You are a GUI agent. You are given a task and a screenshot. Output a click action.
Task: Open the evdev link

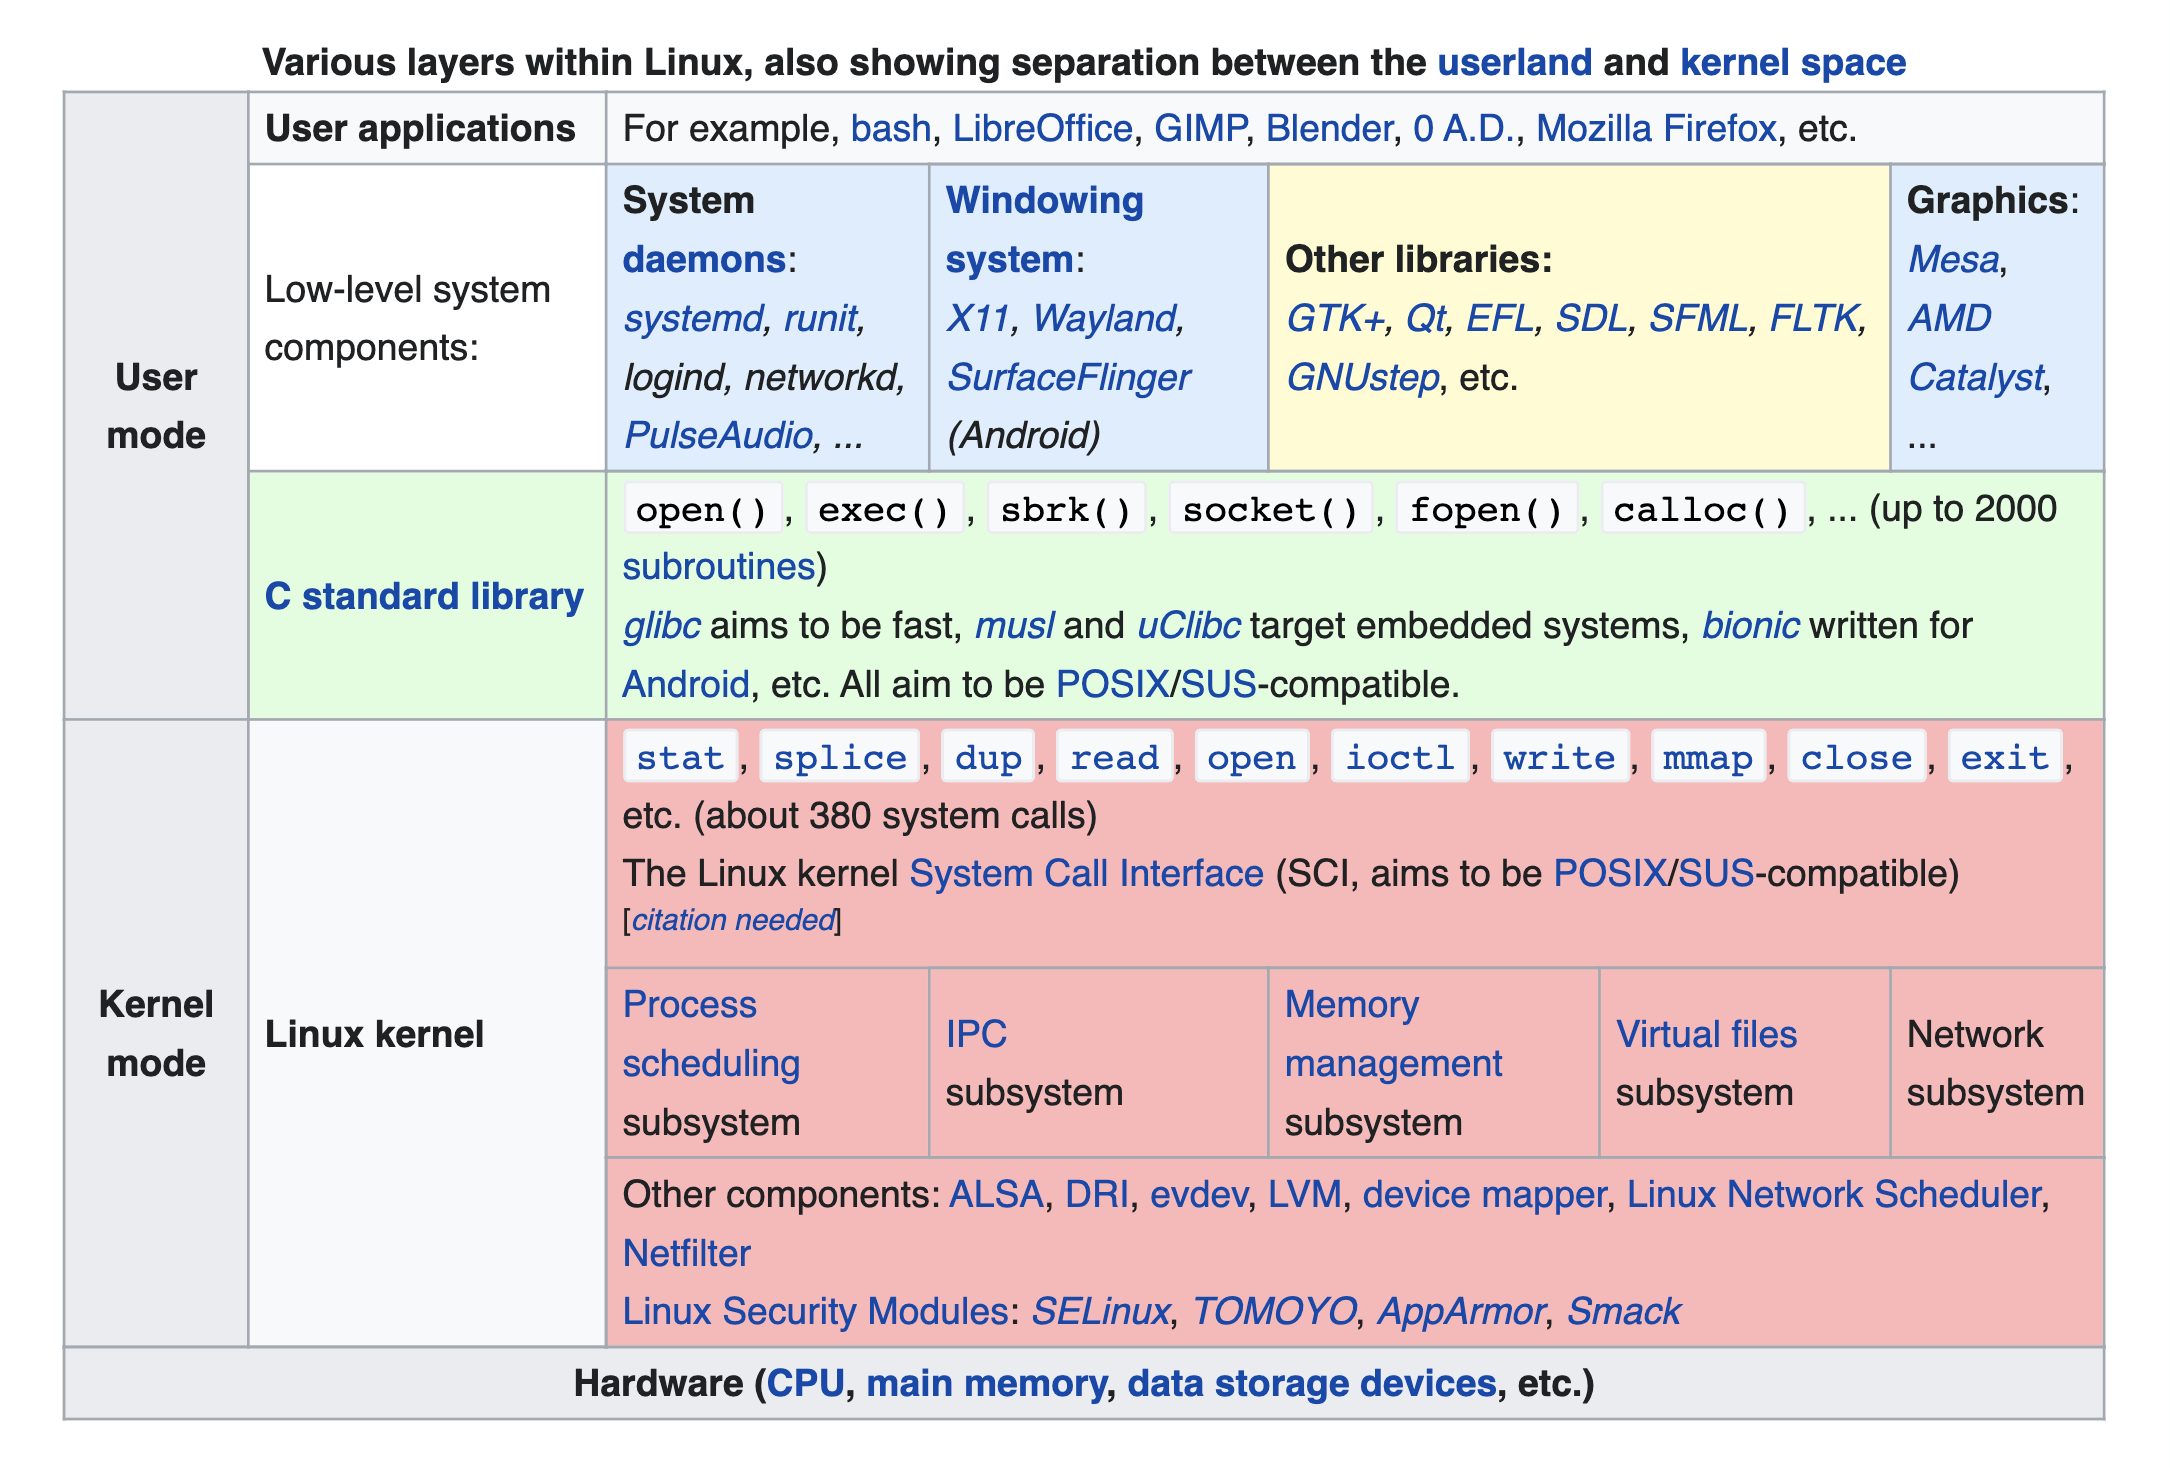tap(1198, 1194)
